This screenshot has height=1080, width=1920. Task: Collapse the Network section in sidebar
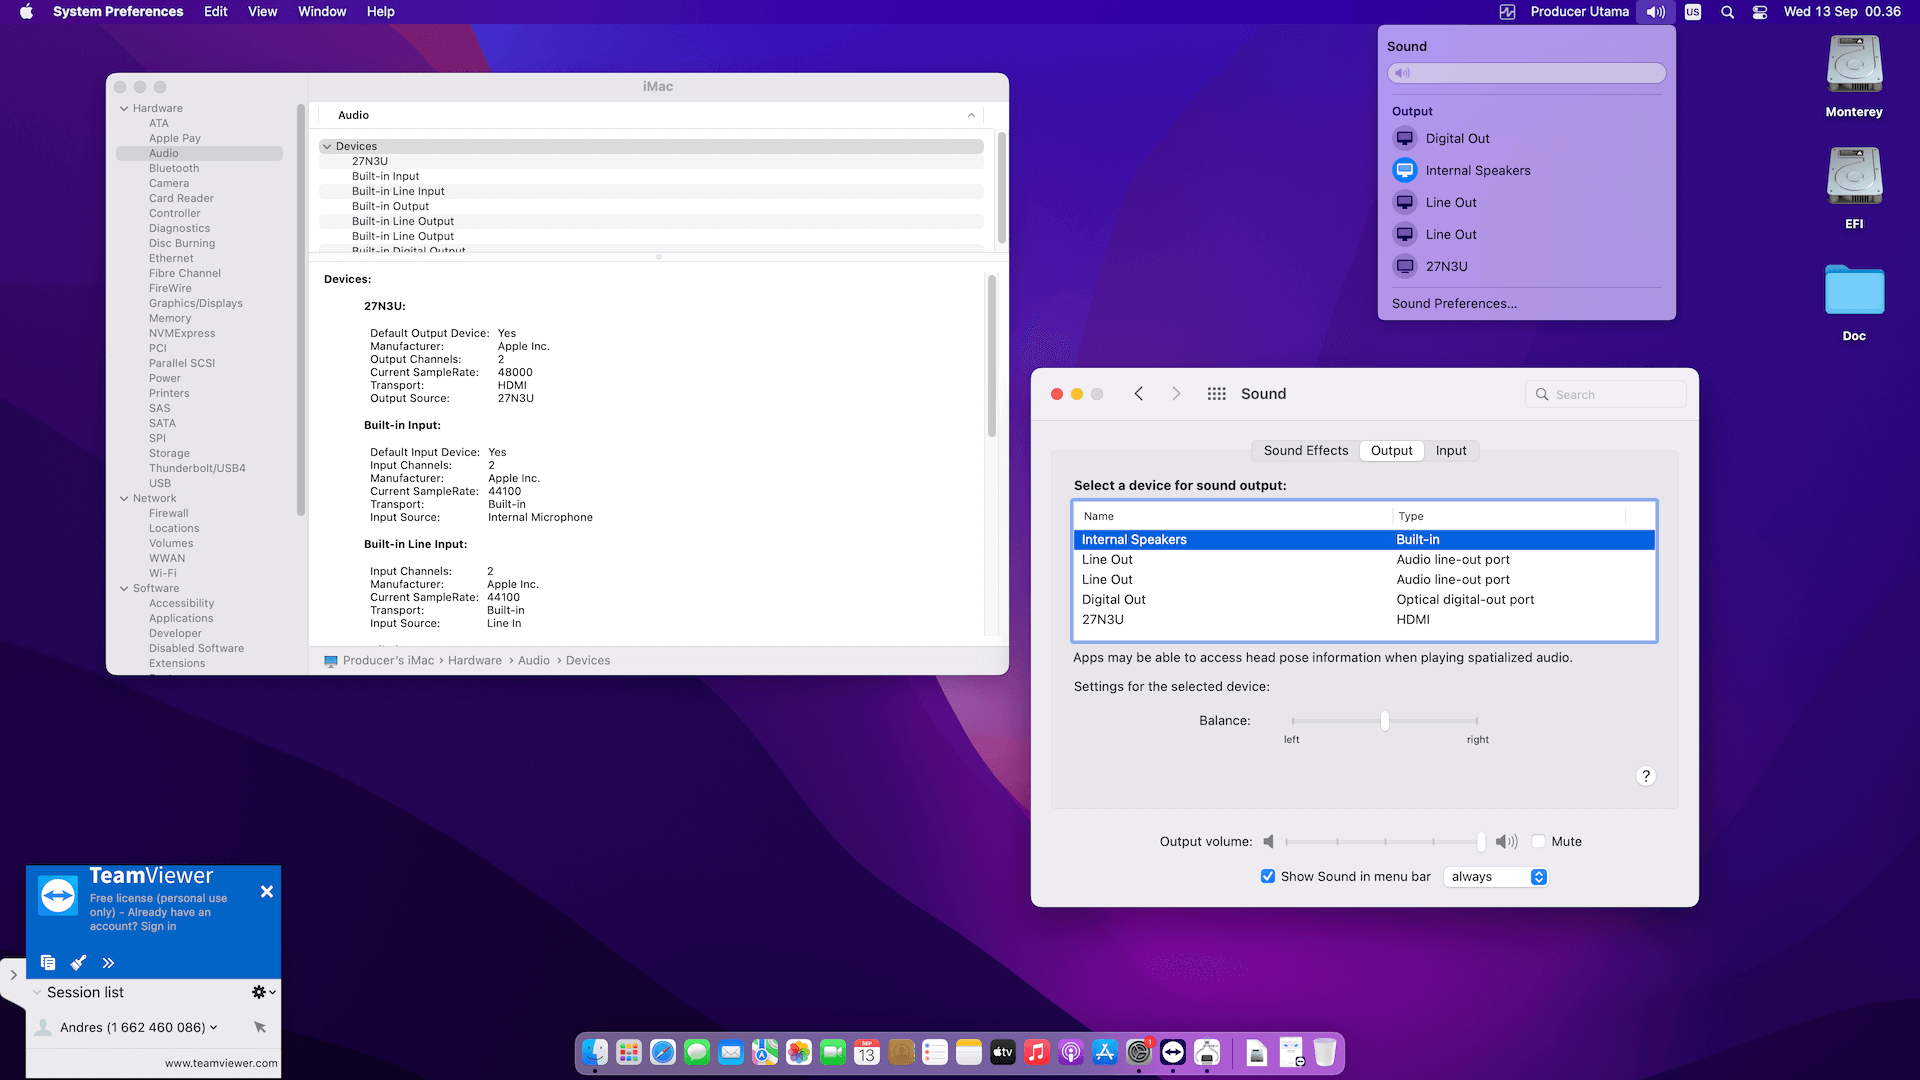[x=124, y=499]
